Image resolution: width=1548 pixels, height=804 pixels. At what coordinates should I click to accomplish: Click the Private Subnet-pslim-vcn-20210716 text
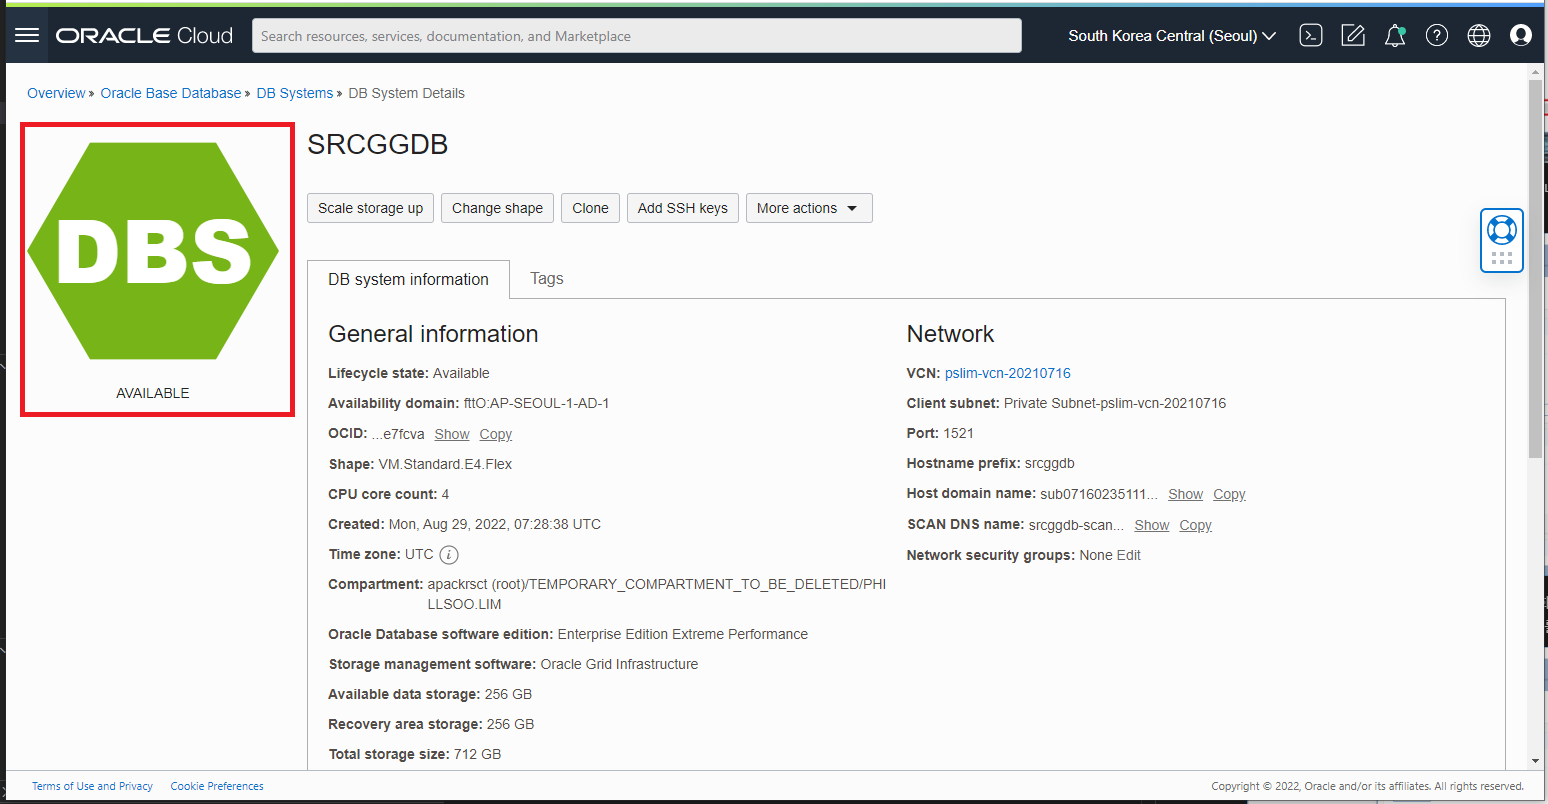point(1115,403)
